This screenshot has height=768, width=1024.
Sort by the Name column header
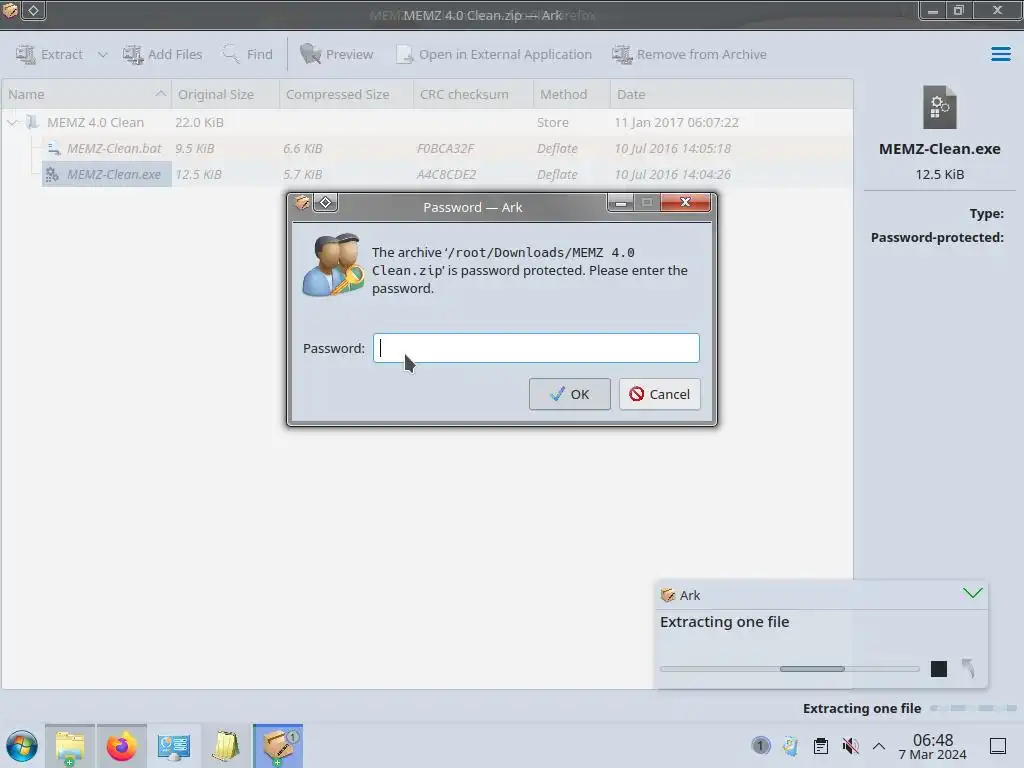[86, 94]
